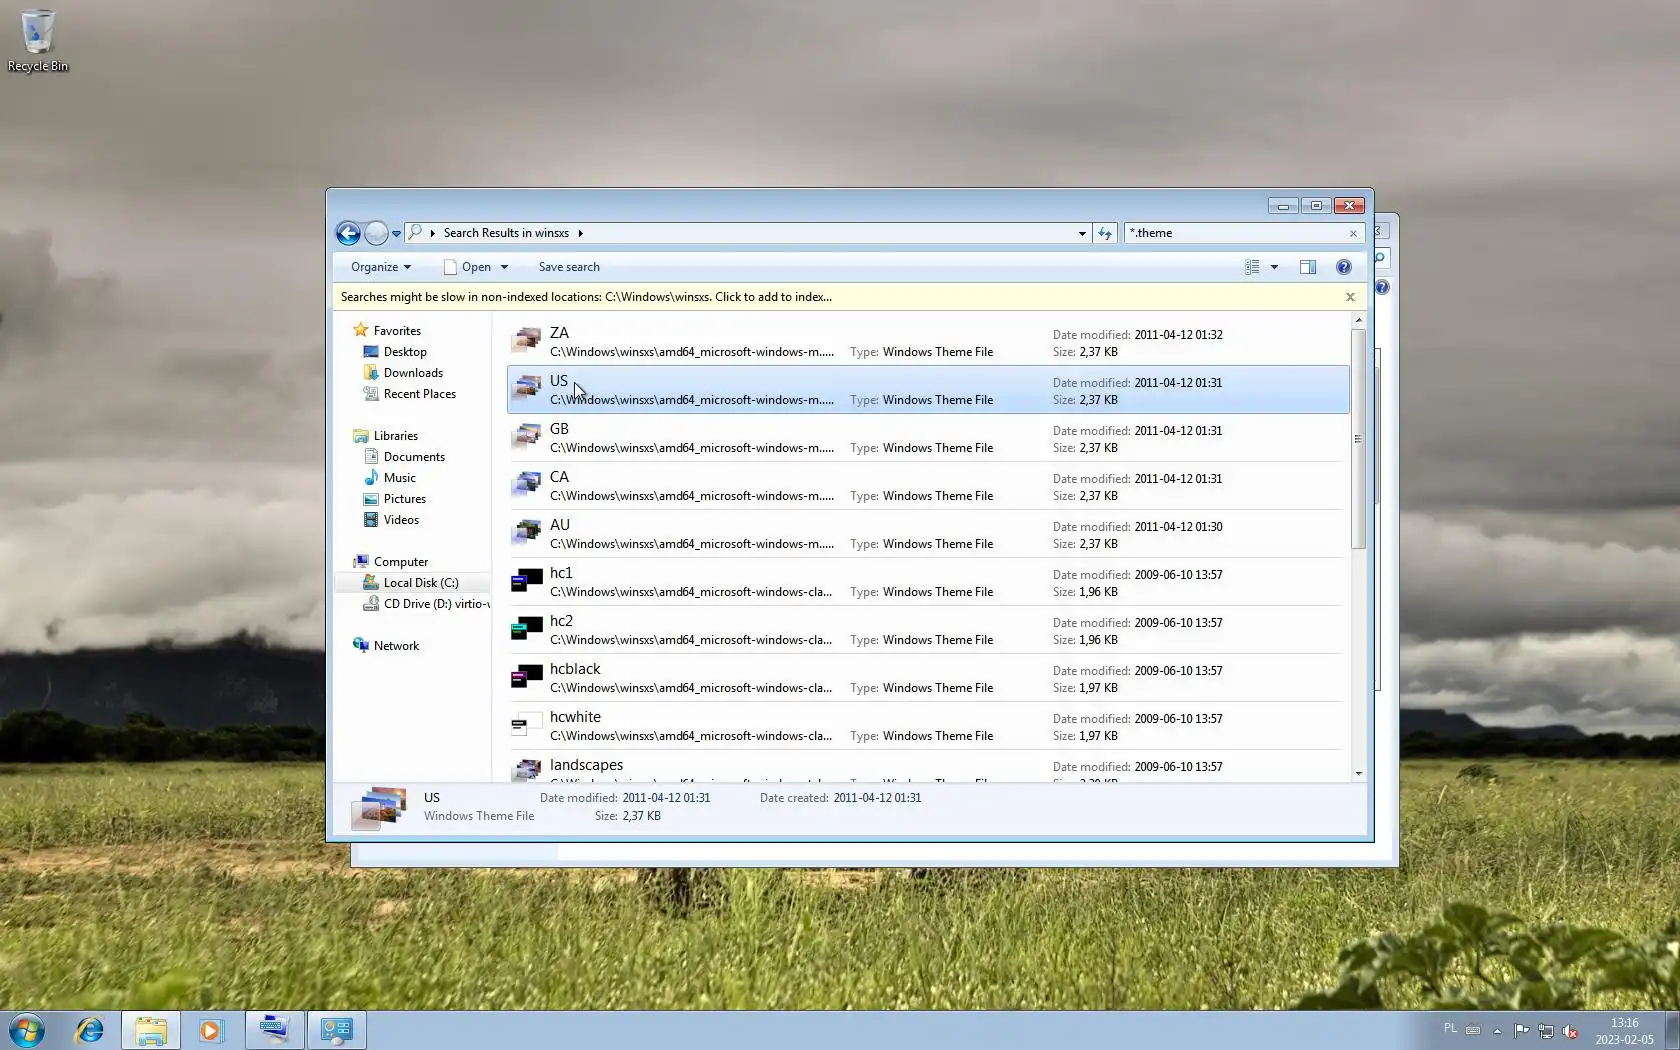The height and width of the screenshot is (1050, 1680).
Task: Select the hcwhite theme file icon
Action: [526, 725]
